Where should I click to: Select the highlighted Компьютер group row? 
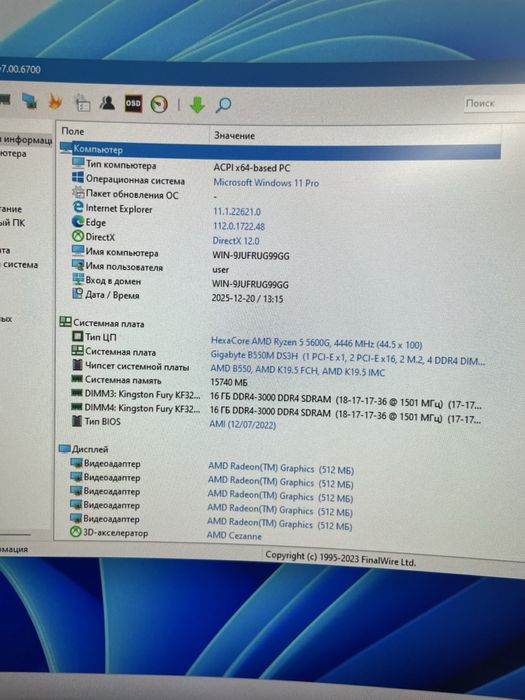tap(280, 150)
